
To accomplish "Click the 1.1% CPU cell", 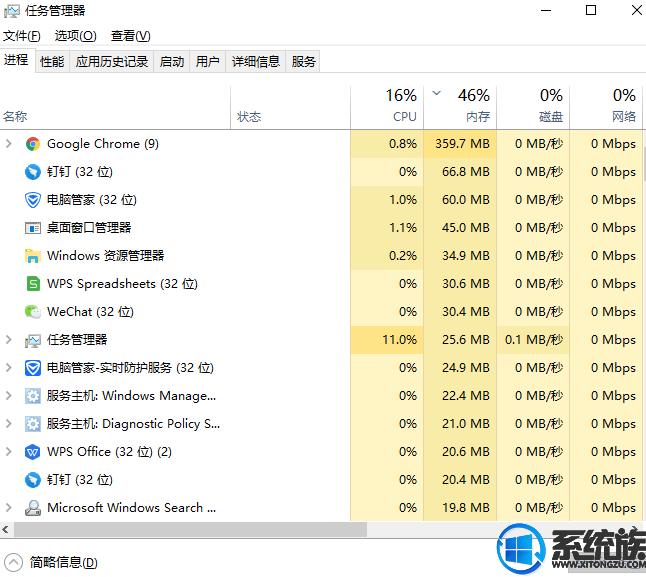I will point(387,228).
